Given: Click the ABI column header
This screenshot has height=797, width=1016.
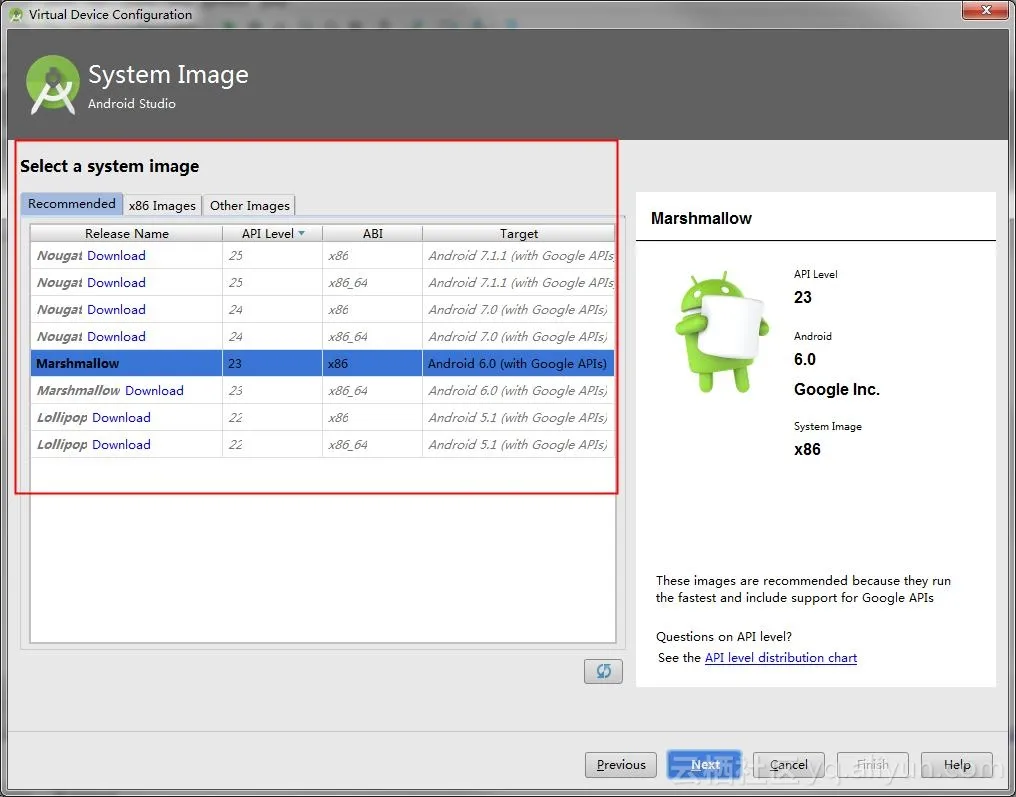Looking at the screenshot, I should pyautogui.click(x=373, y=233).
